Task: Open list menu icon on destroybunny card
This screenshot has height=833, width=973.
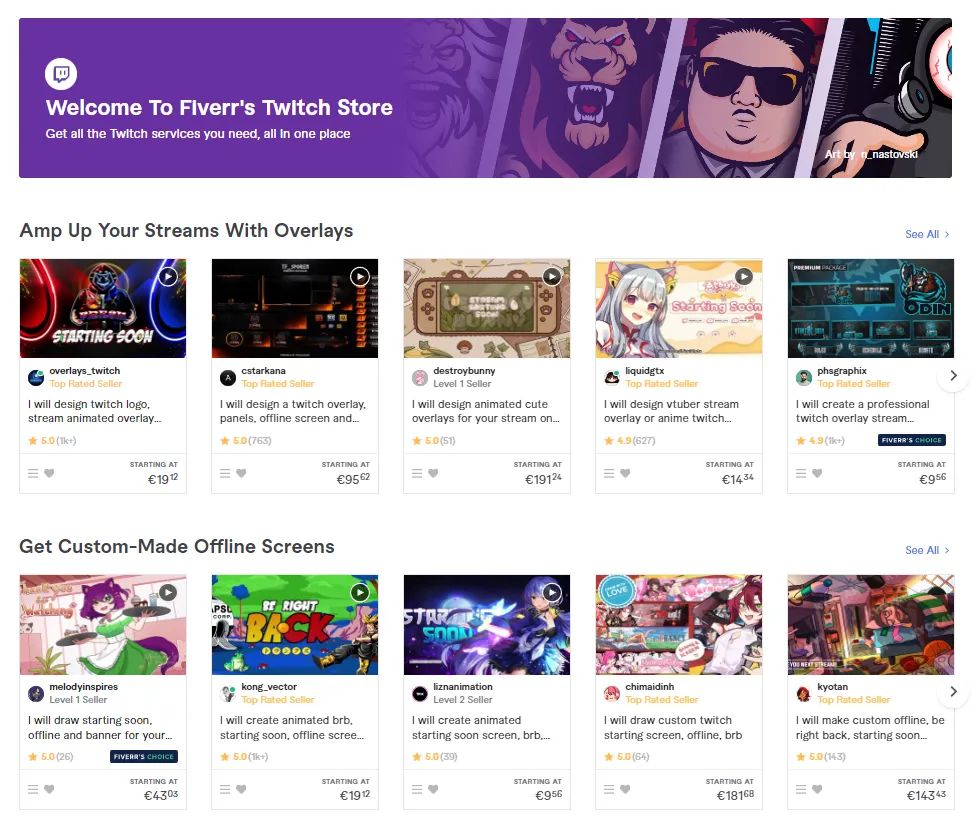Action: tap(417, 473)
